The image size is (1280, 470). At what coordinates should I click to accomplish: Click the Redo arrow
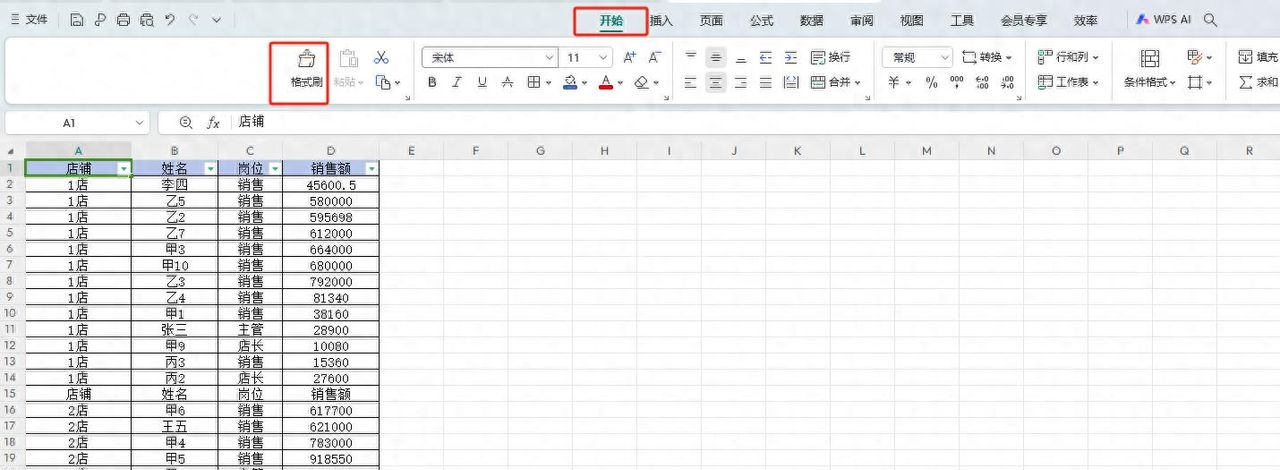click(193, 20)
